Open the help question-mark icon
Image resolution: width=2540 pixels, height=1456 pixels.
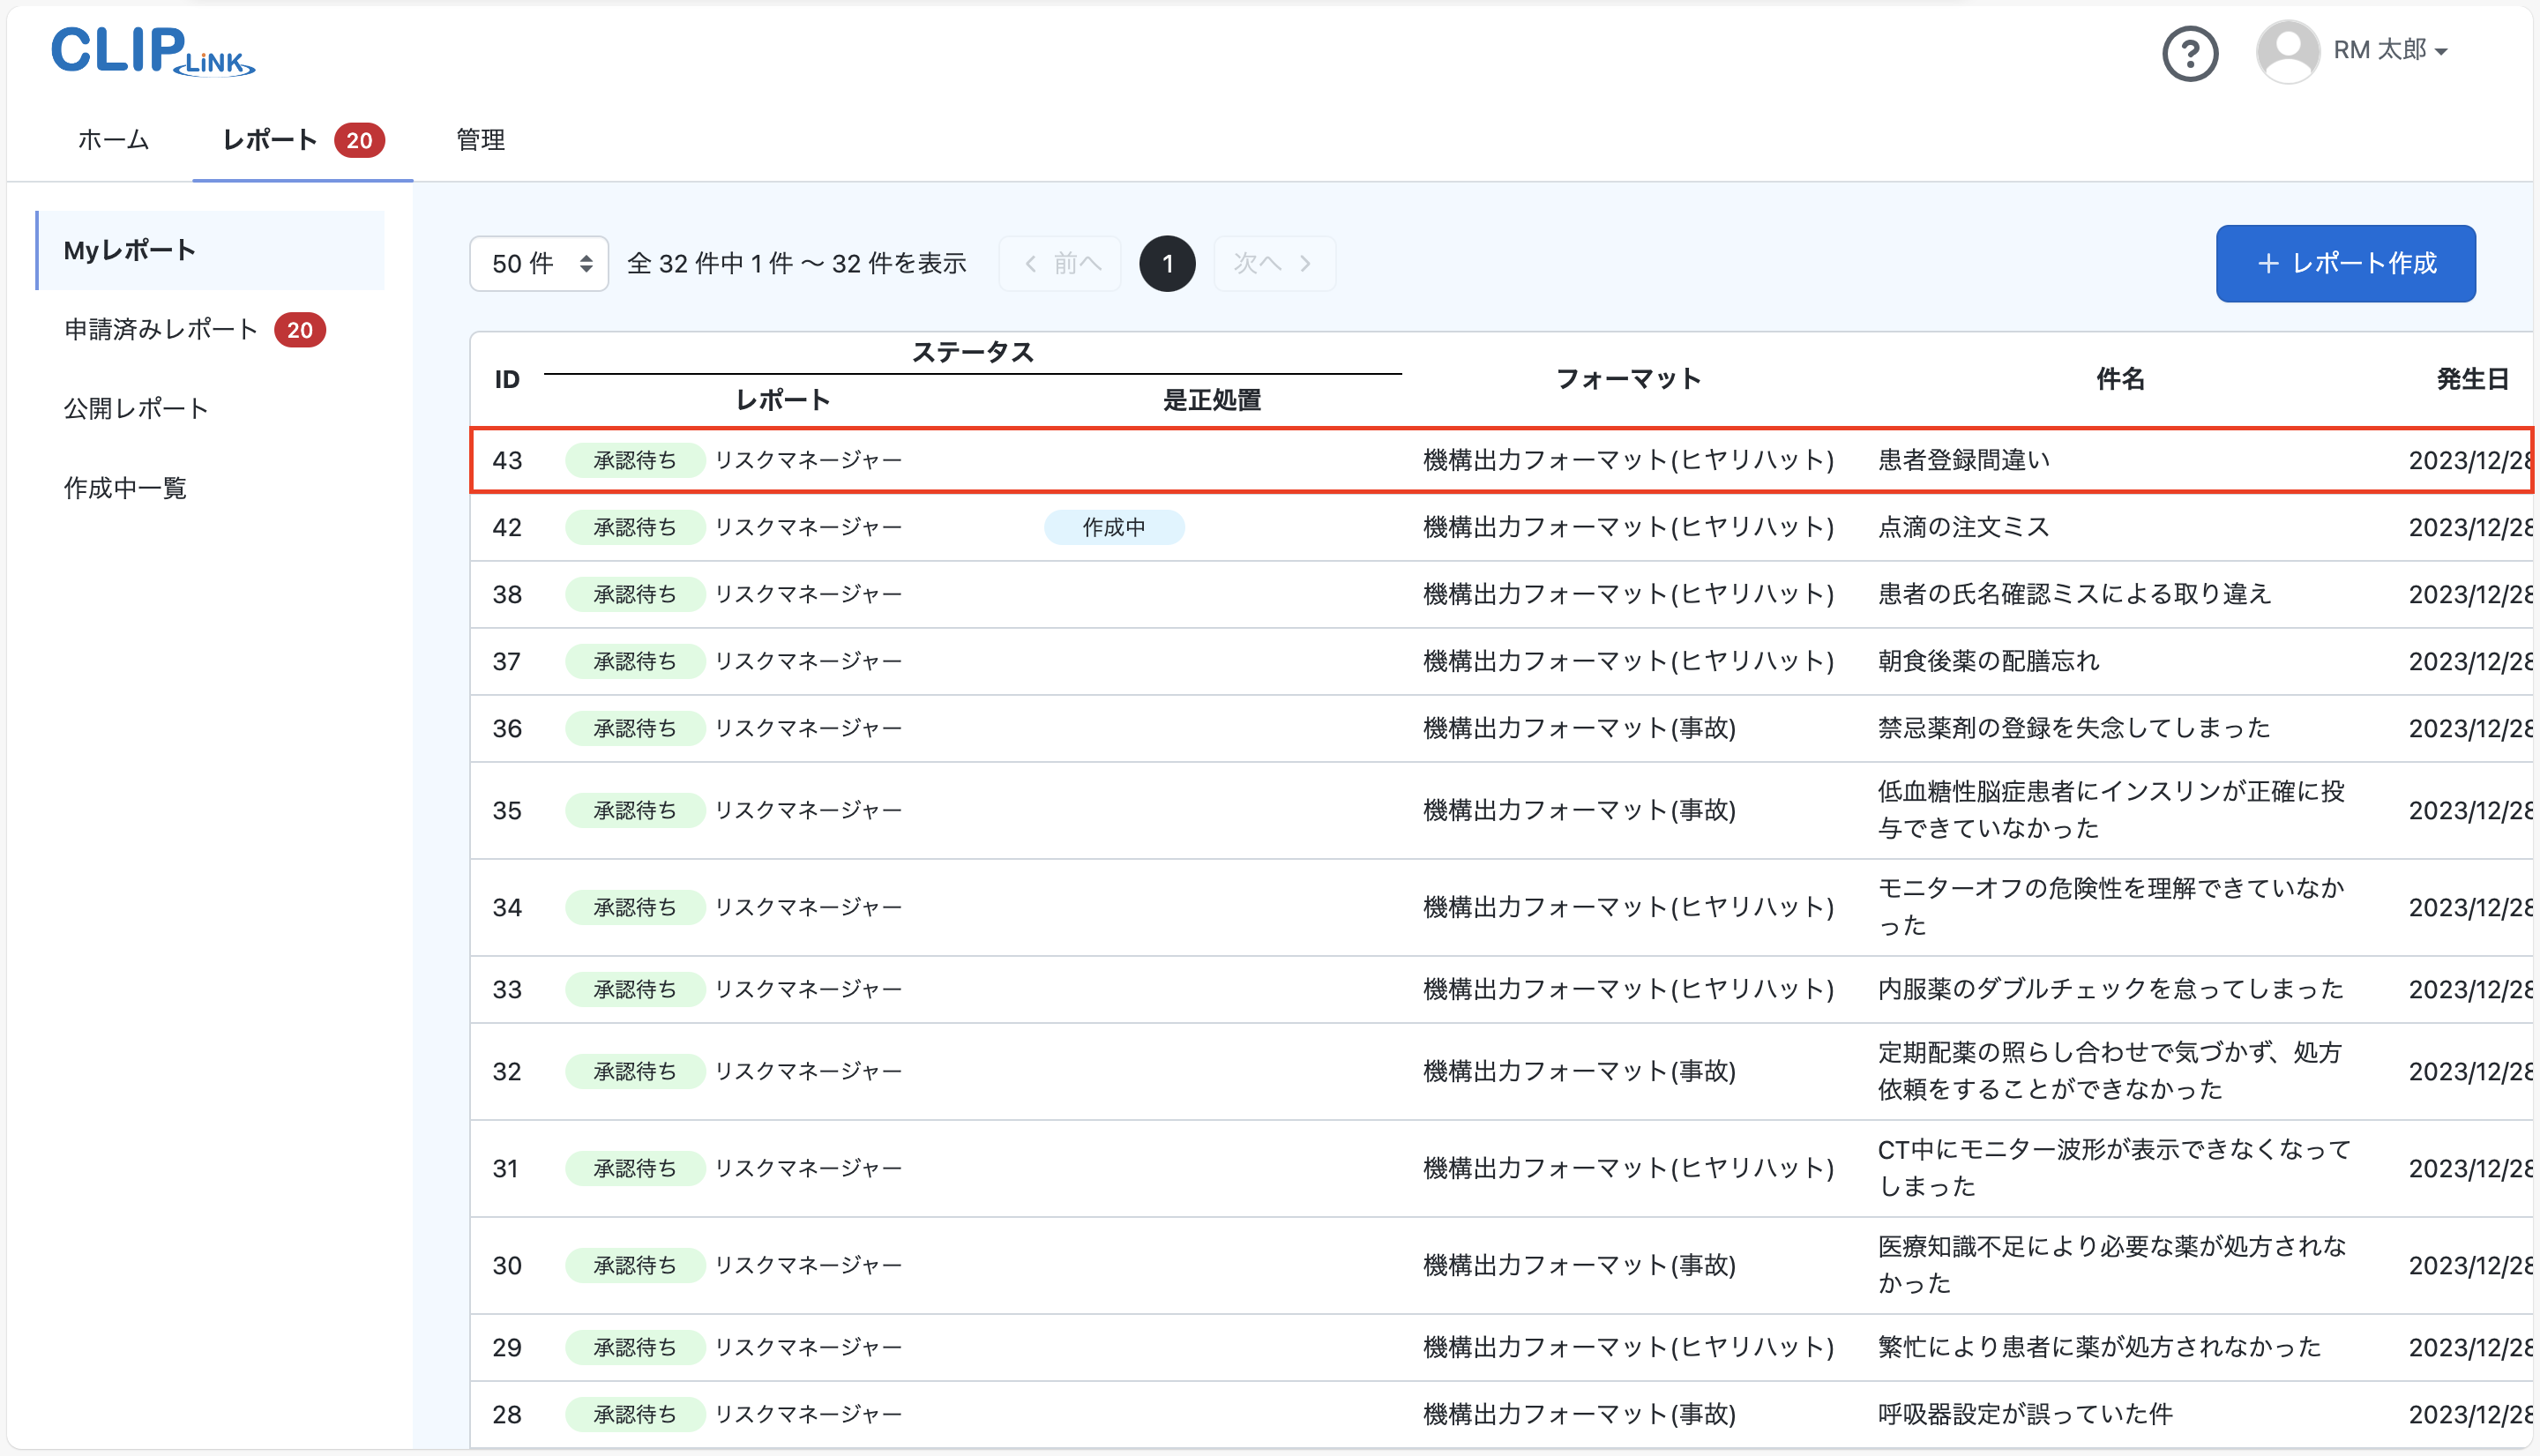(2189, 53)
